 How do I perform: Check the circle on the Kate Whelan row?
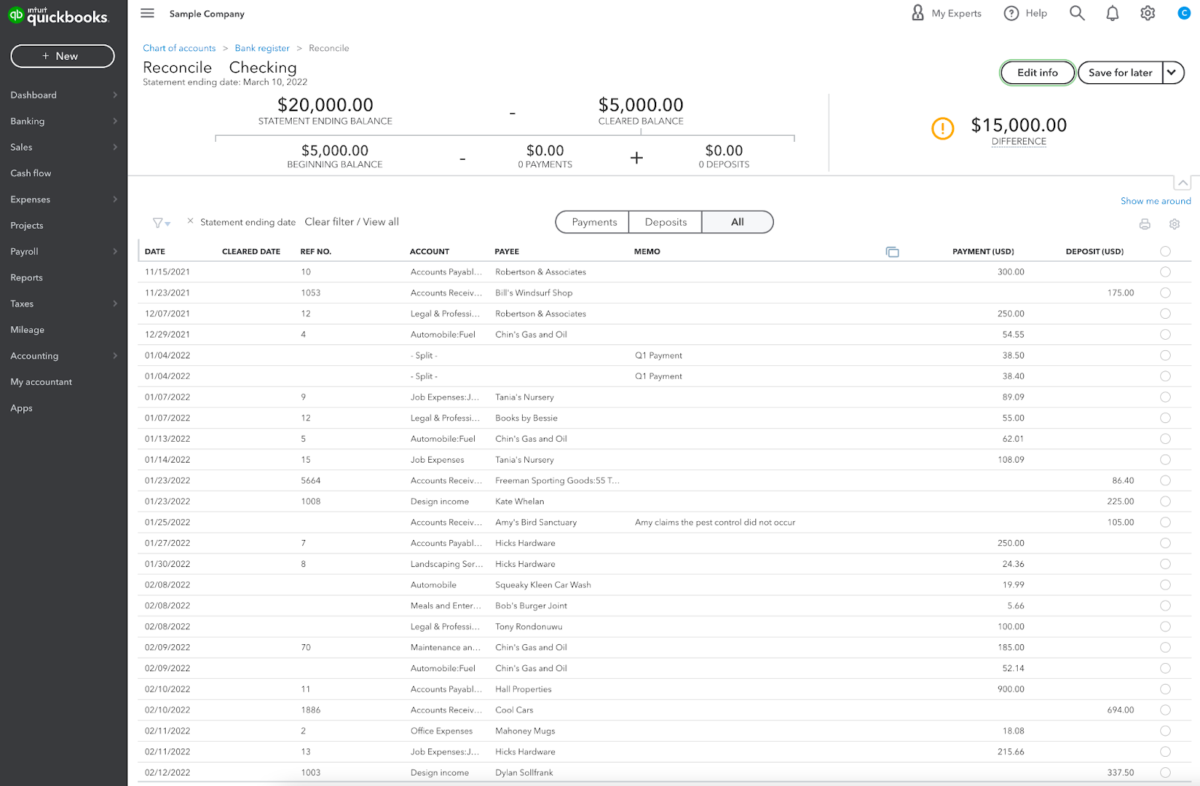(1164, 501)
